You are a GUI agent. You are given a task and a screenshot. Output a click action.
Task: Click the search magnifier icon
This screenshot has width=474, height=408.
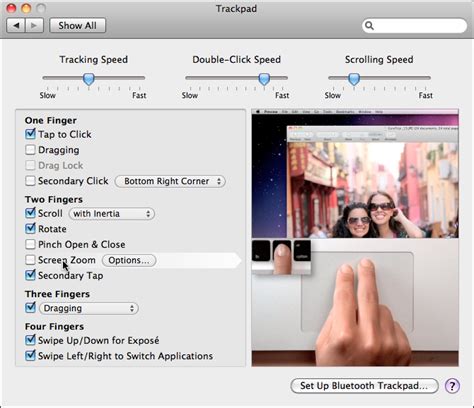pos(369,26)
